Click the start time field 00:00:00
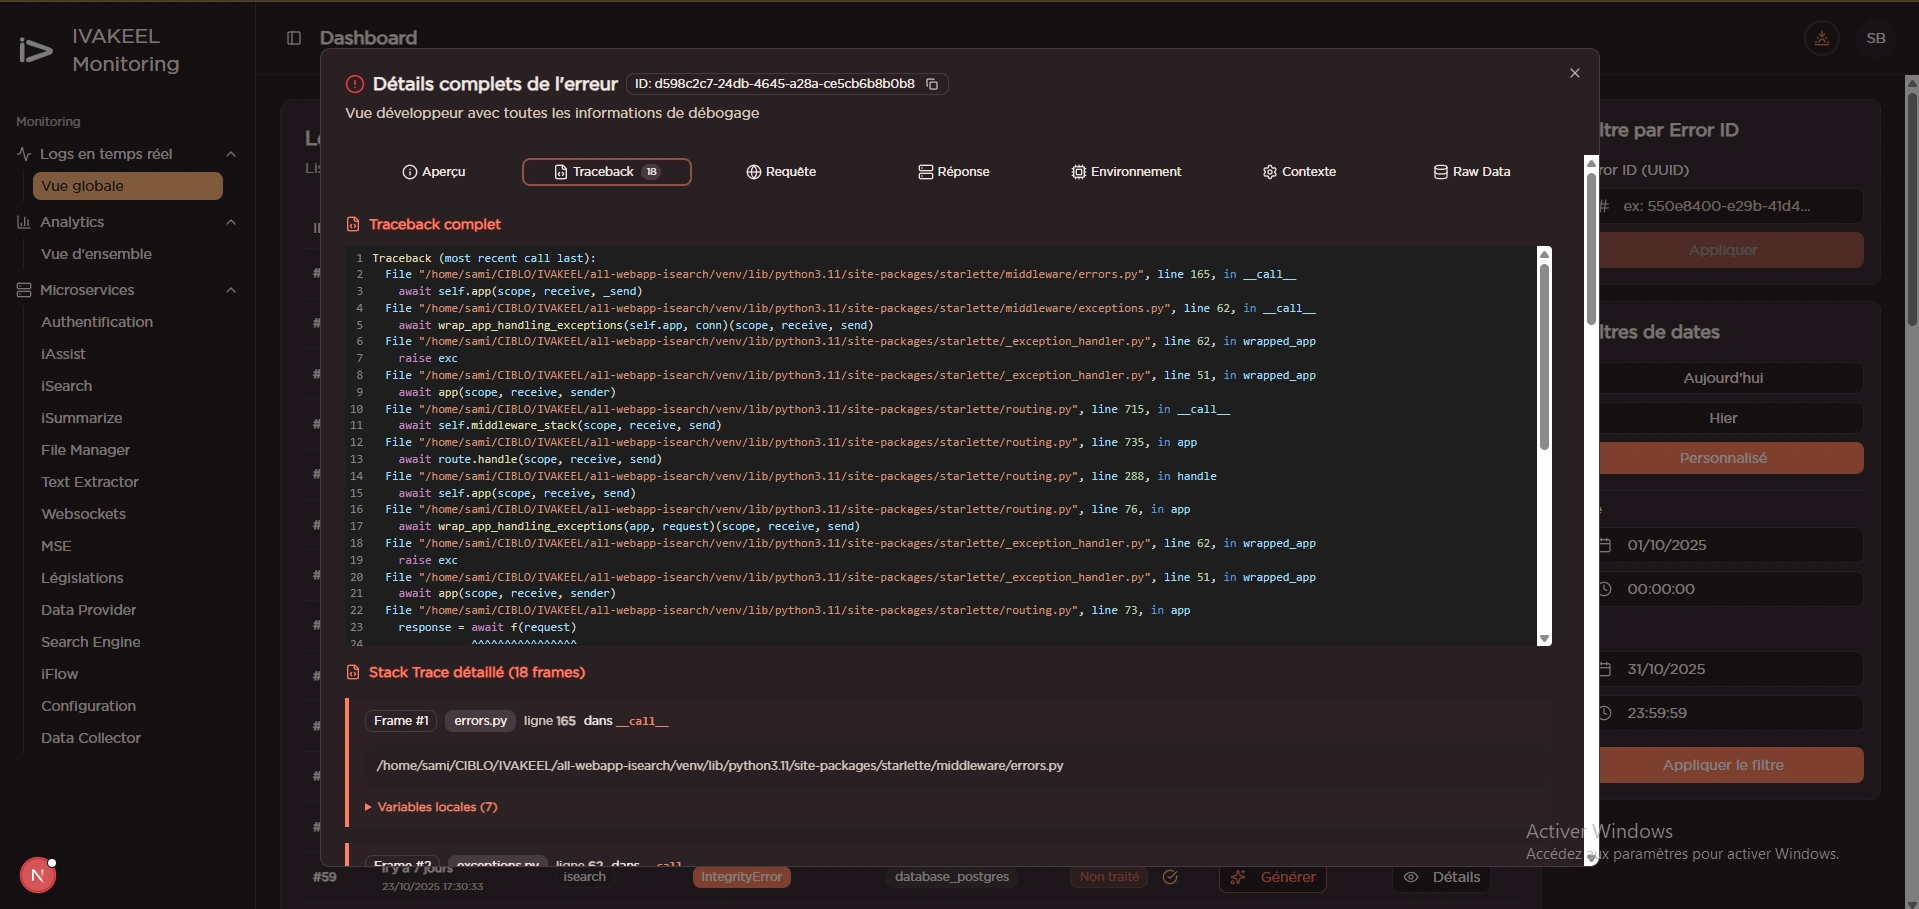The height and width of the screenshot is (909, 1919). click(1731, 589)
